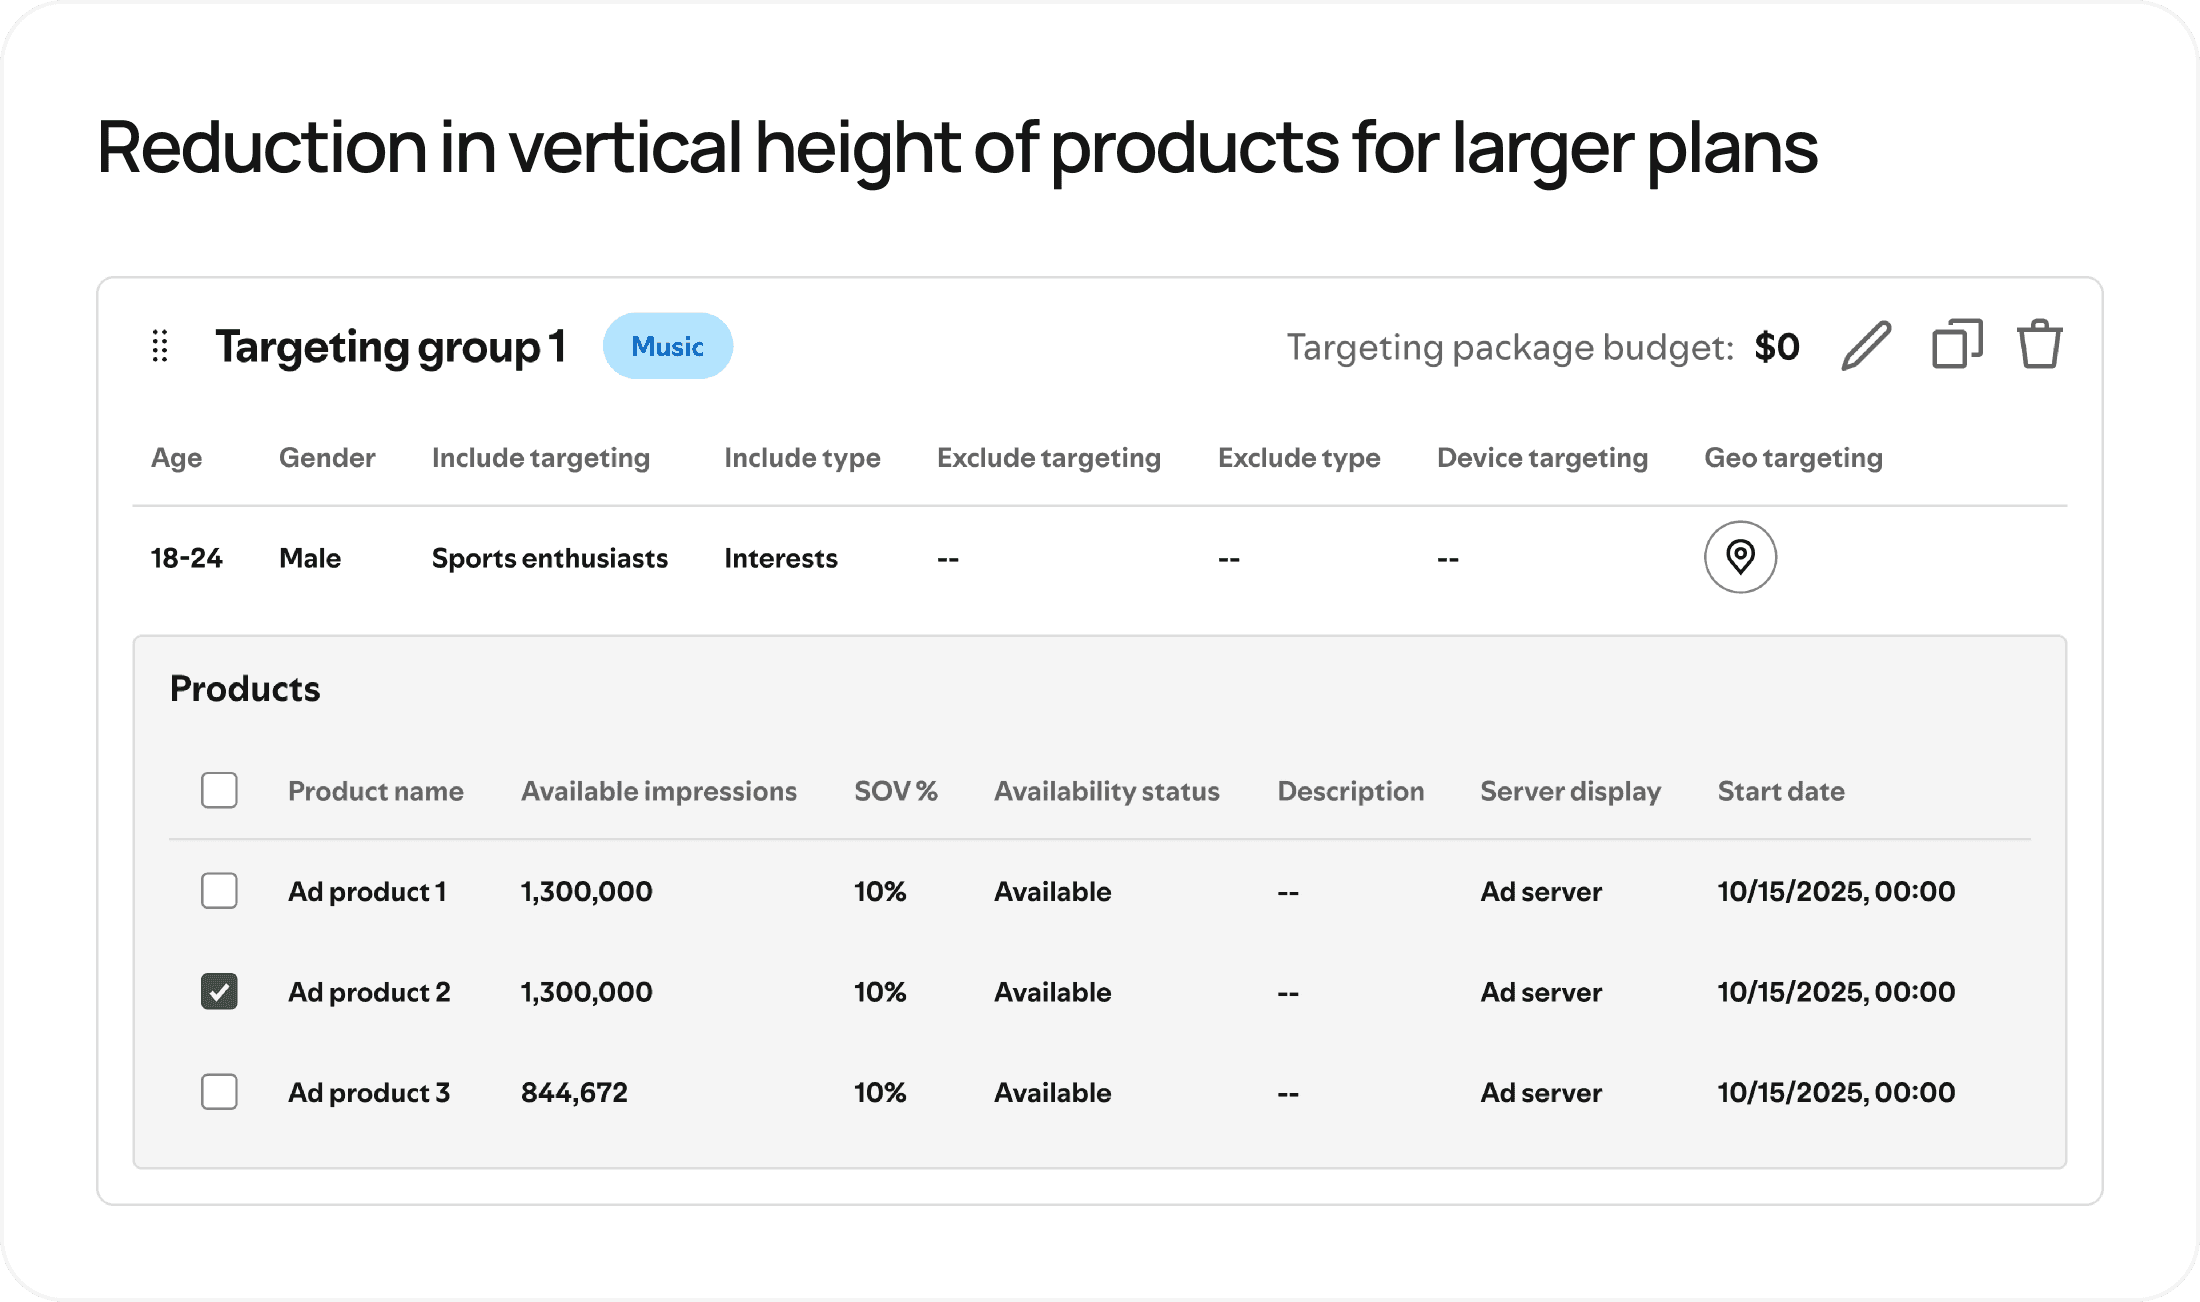
Task: Uncheck the Ad product 2 checkbox
Action: coord(219,991)
